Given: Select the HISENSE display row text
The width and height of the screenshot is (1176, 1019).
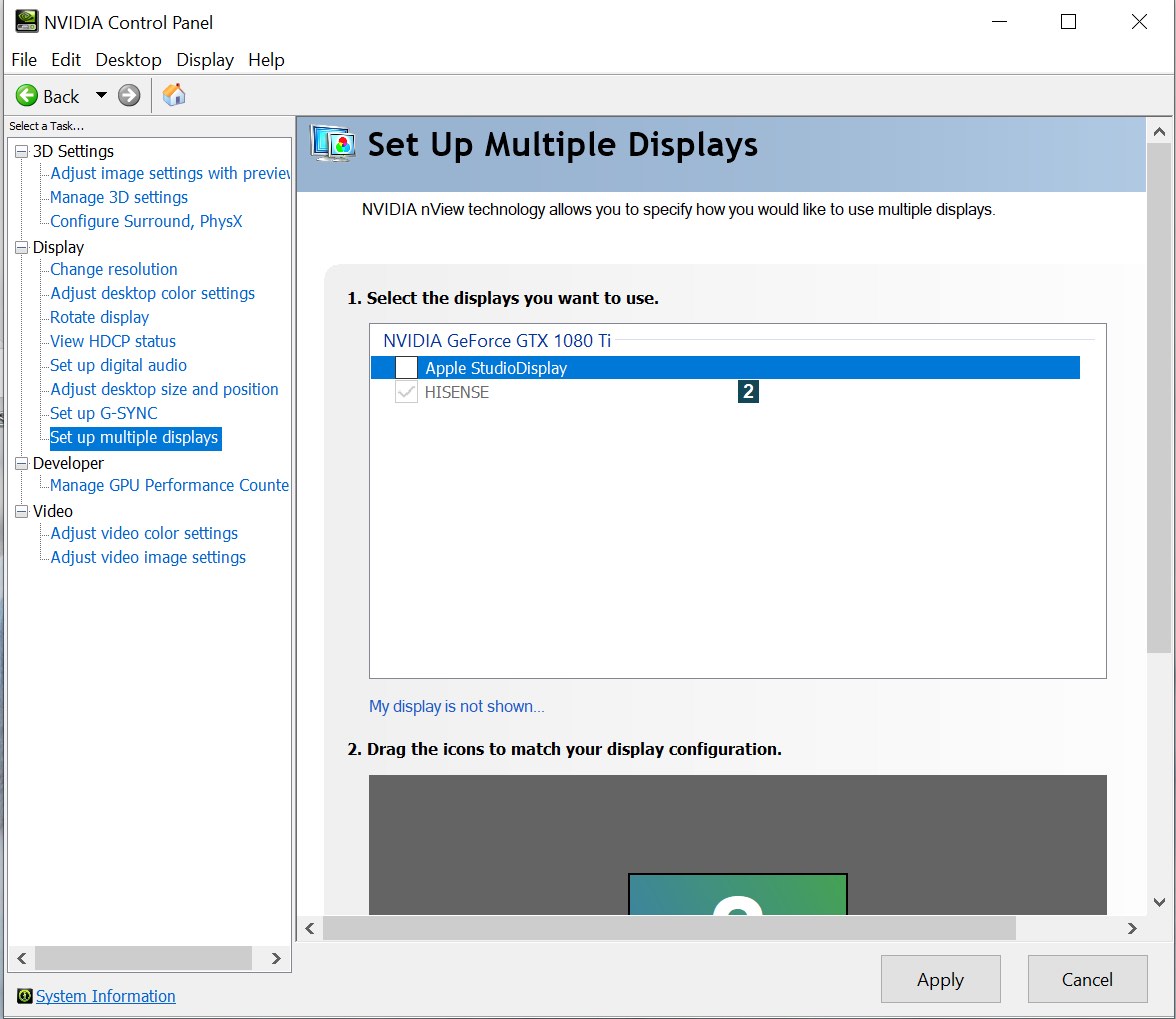Looking at the screenshot, I should pyautogui.click(x=457, y=392).
